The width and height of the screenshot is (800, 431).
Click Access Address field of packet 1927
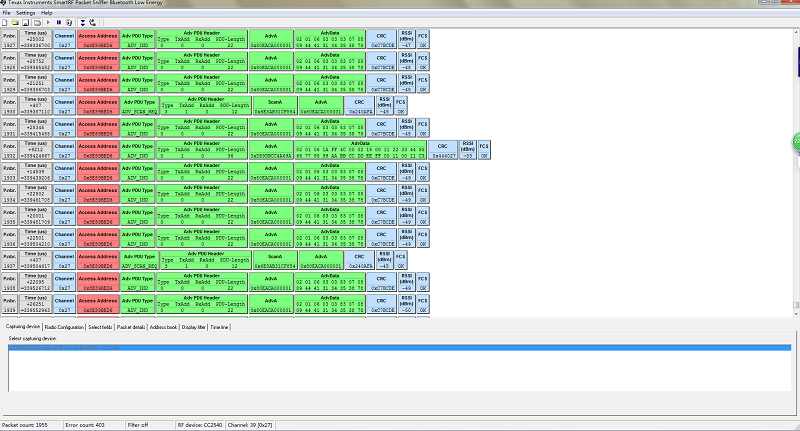(x=98, y=39)
